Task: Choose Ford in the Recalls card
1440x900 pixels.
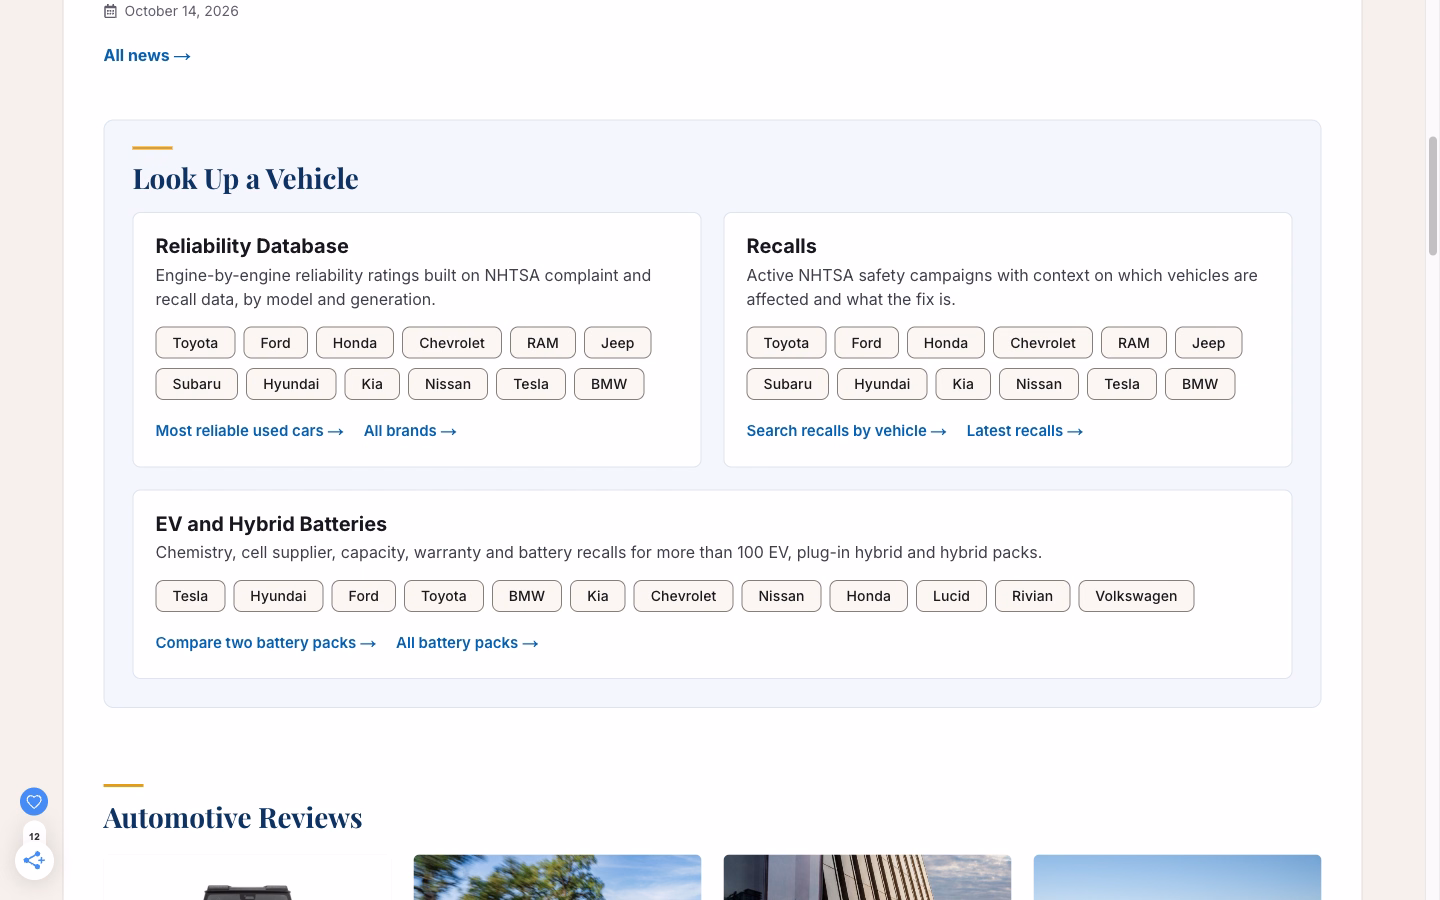Action: click(x=866, y=343)
